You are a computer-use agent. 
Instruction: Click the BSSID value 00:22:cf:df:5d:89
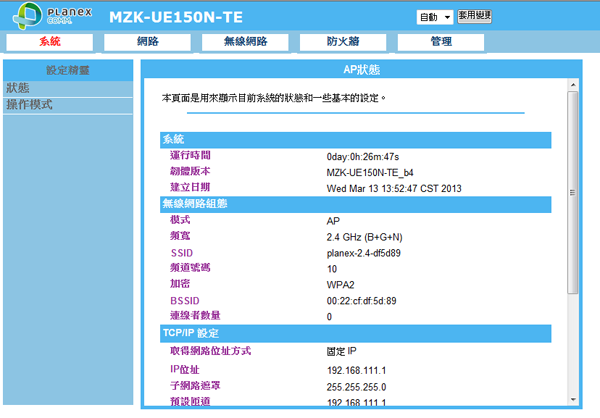[x=361, y=301]
